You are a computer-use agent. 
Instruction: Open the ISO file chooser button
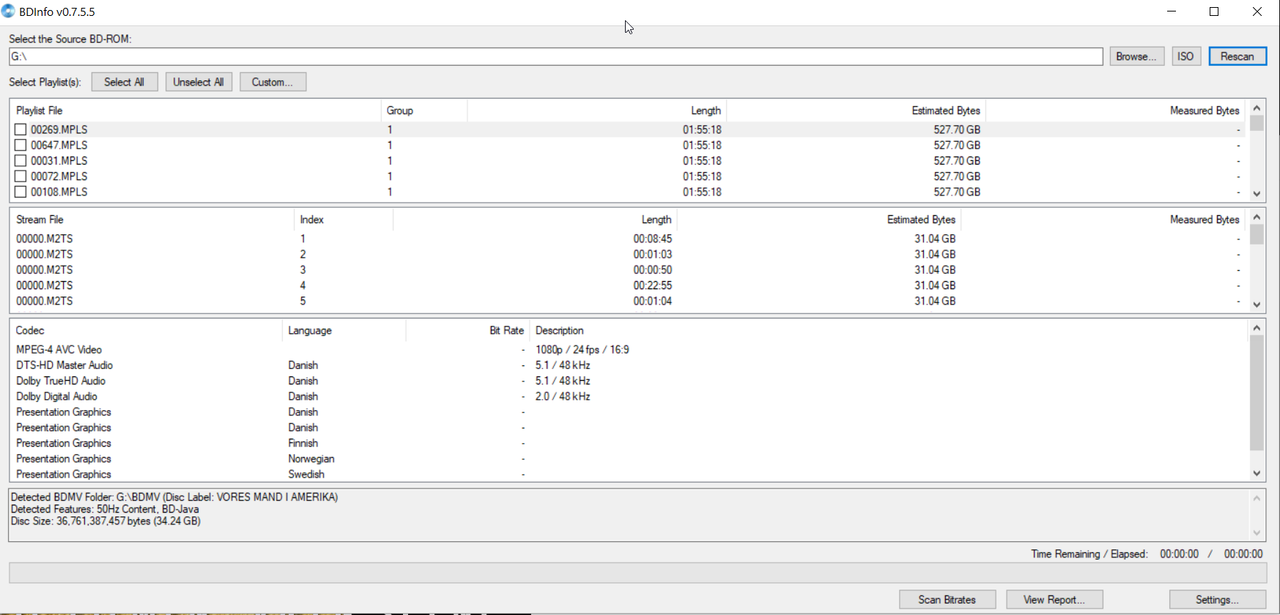(x=1185, y=56)
